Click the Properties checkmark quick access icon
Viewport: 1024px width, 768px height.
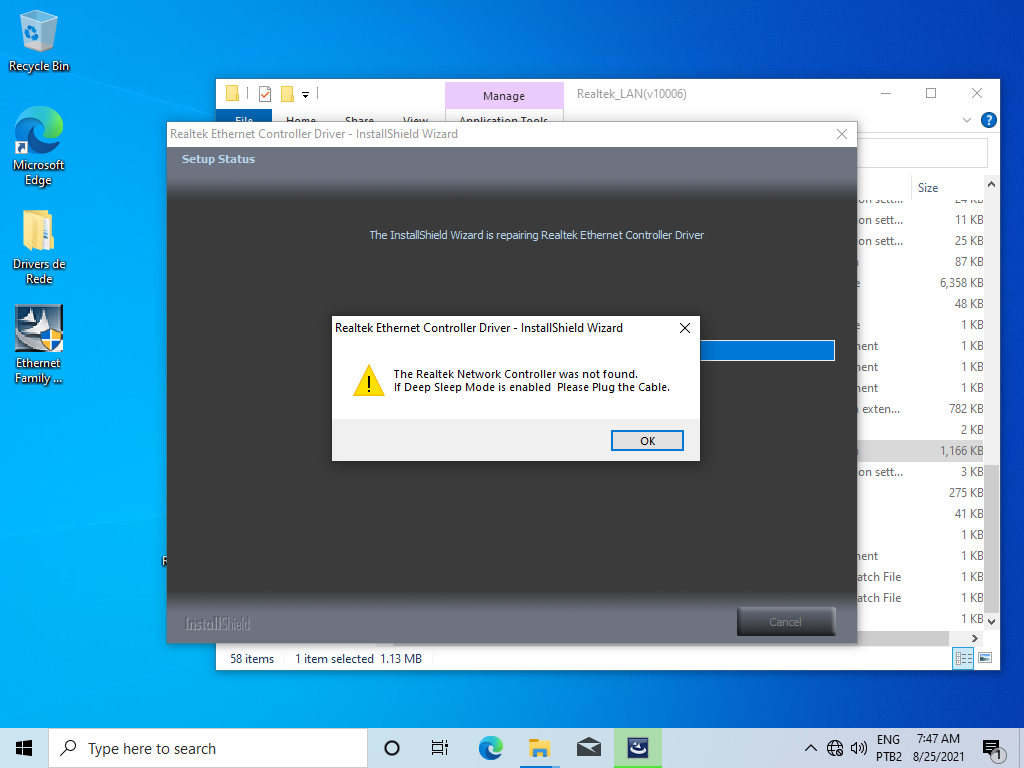click(264, 94)
